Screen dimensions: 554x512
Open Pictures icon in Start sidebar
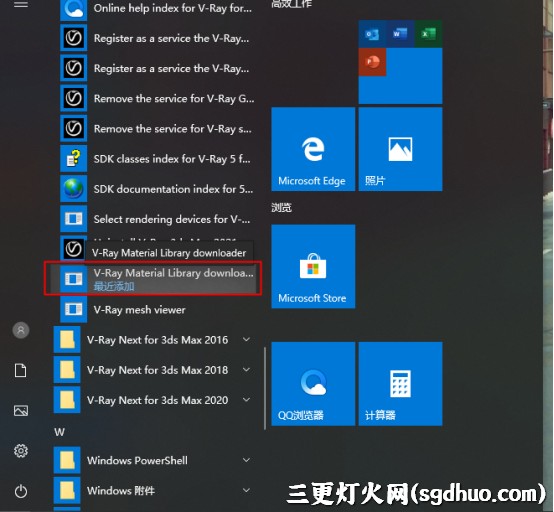click(21, 411)
